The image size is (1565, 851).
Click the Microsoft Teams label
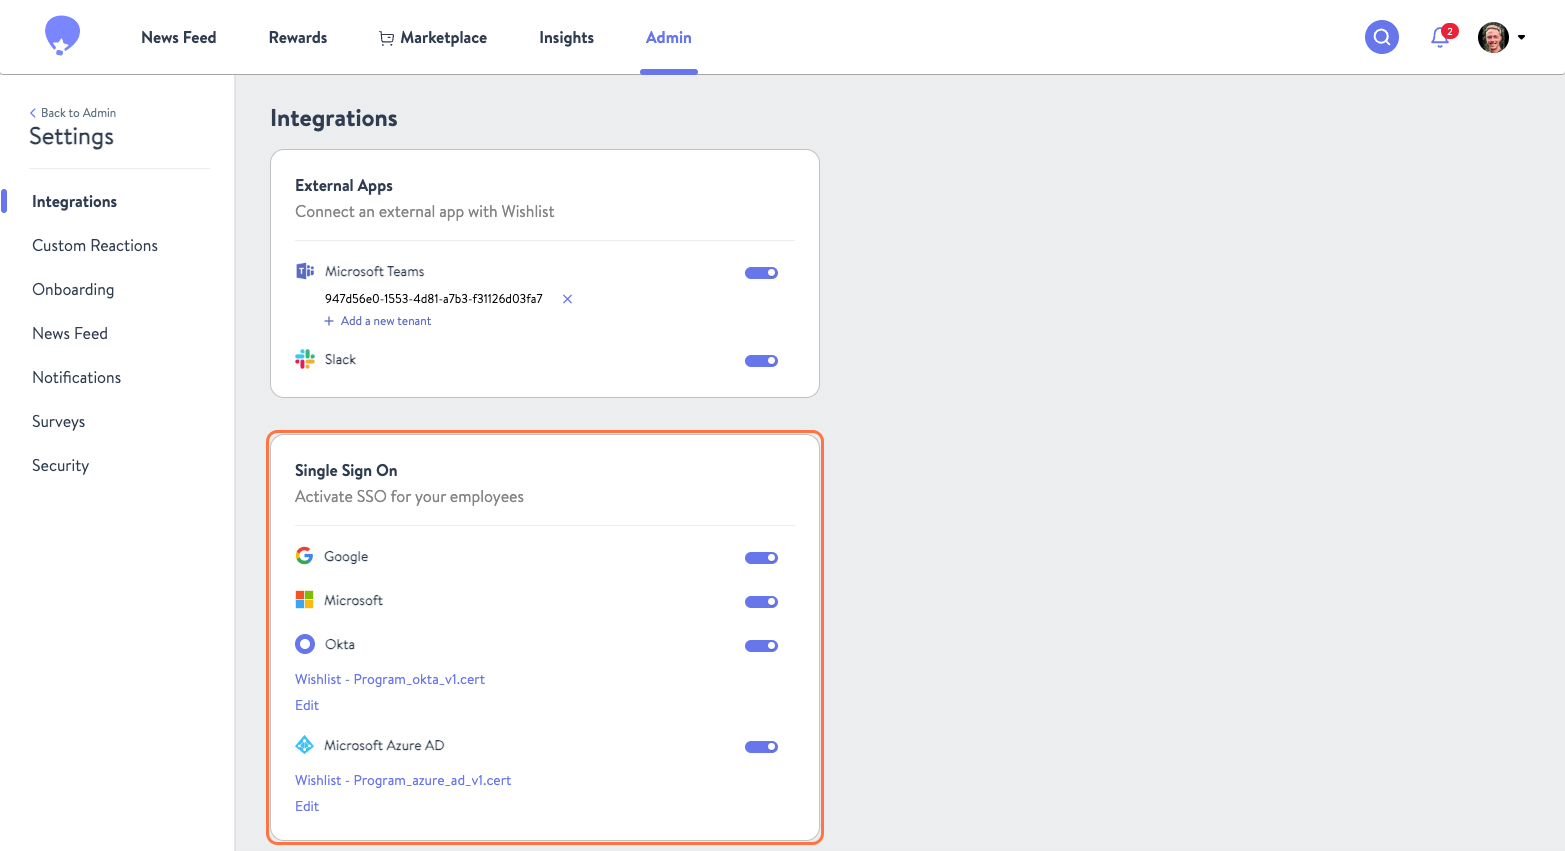tap(374, 271)
